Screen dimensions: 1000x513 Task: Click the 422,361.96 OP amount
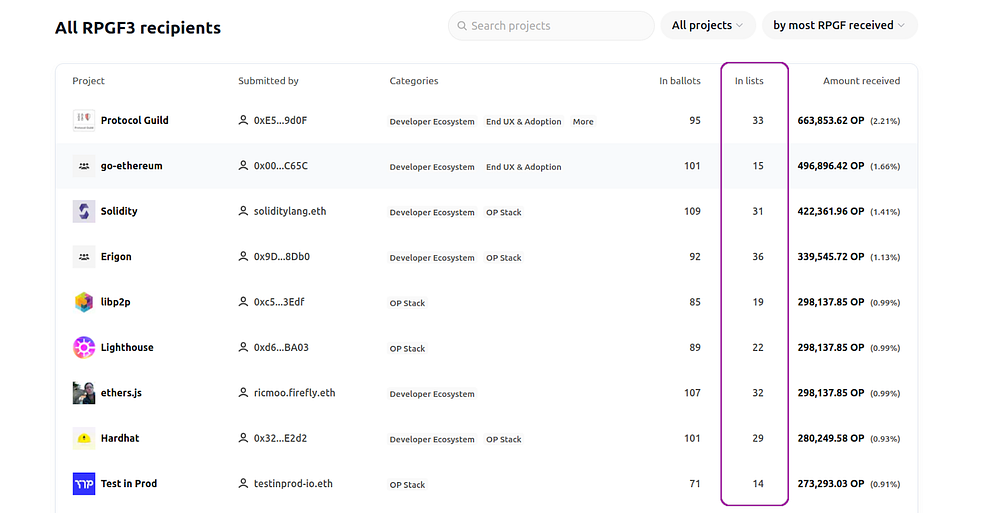[831, 211]
